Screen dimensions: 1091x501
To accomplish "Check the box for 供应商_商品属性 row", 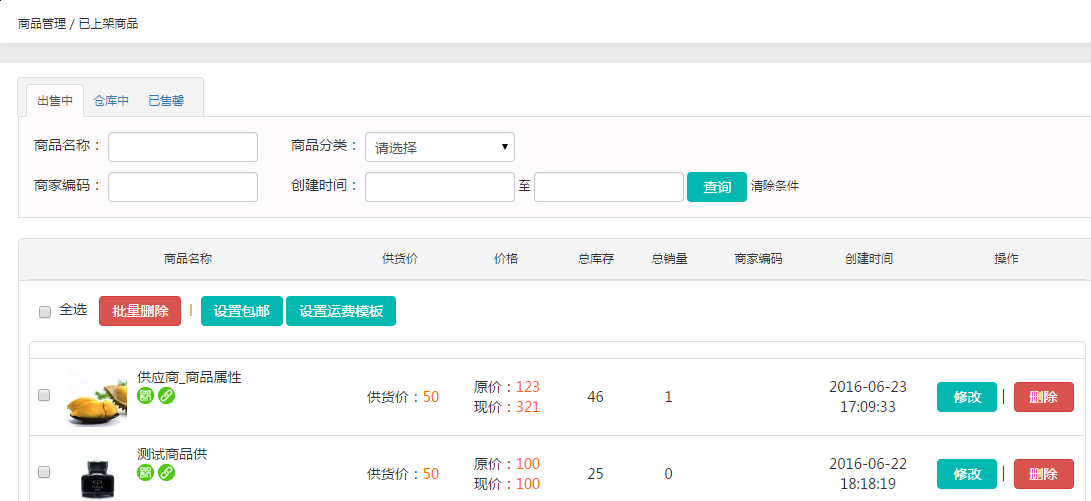I will [x=44, y=395].
